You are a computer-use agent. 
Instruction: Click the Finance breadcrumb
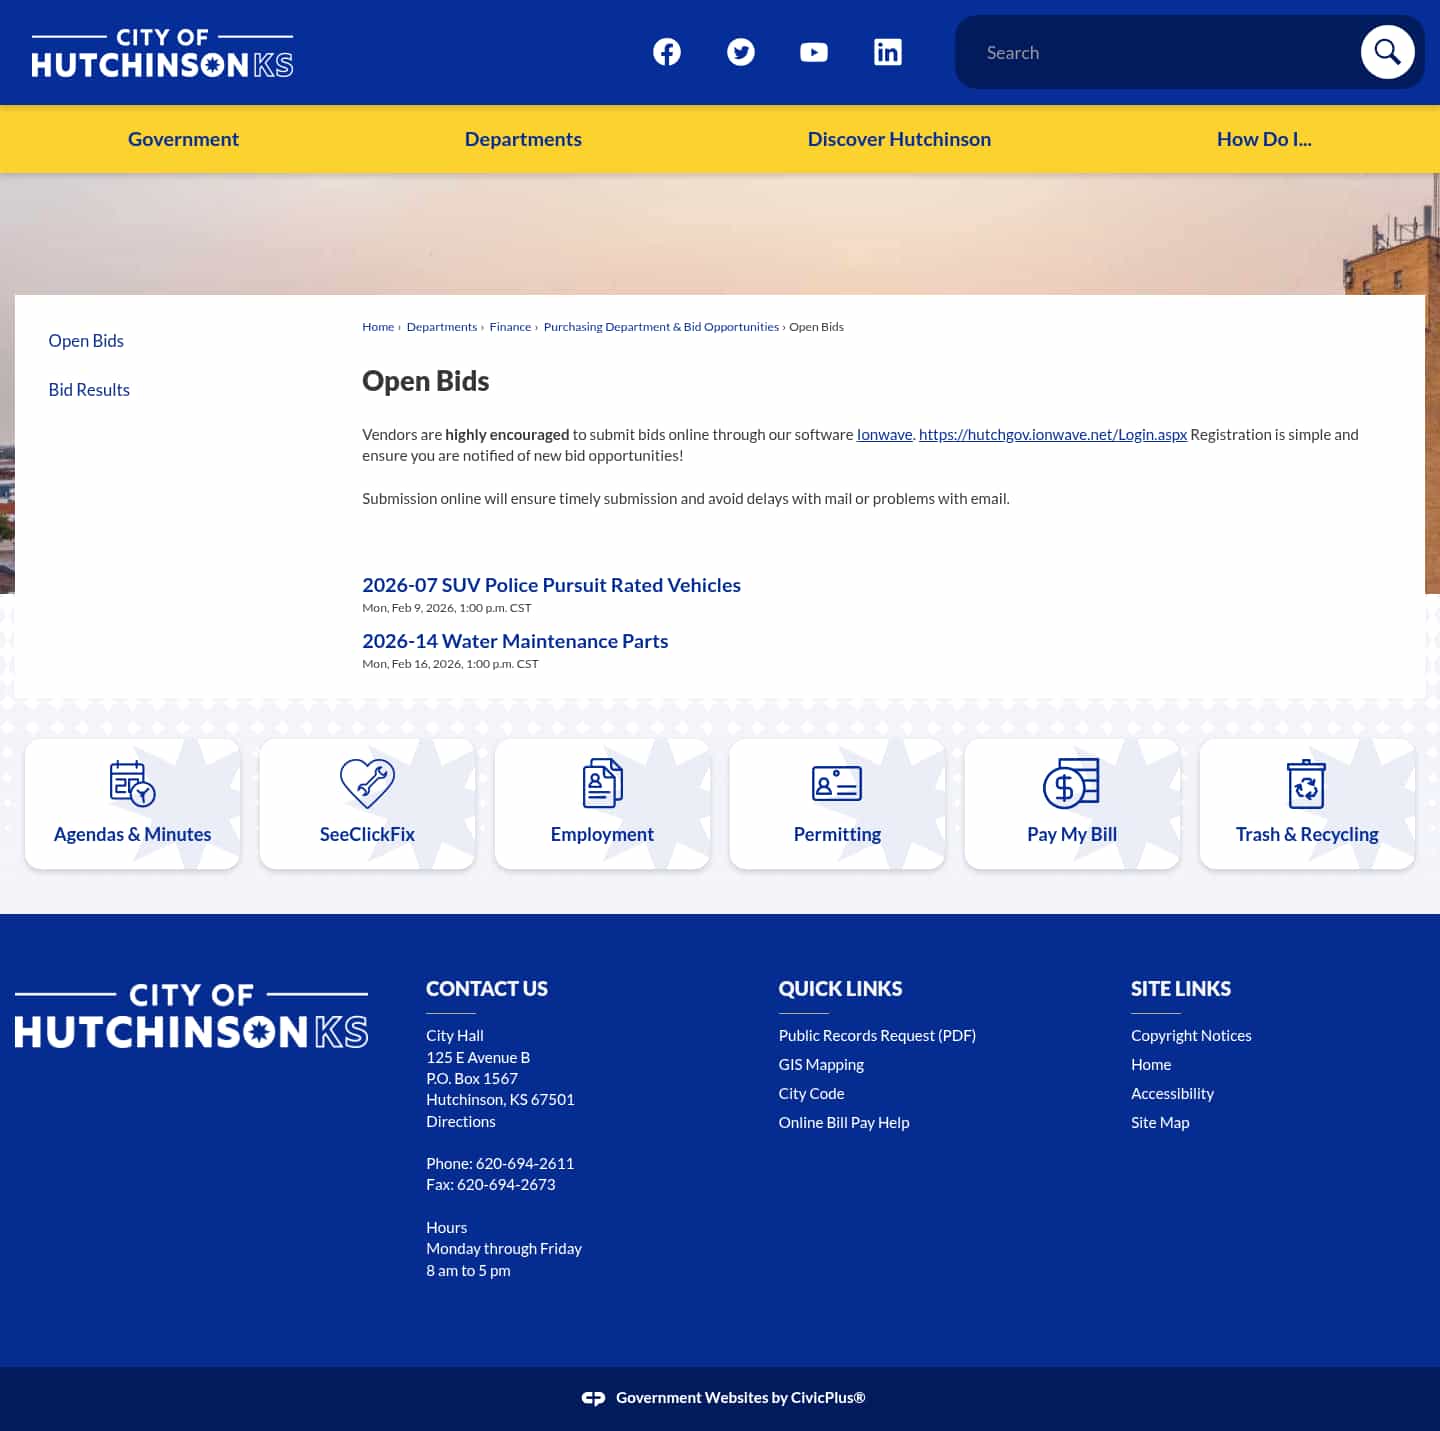tap(510, 326)
